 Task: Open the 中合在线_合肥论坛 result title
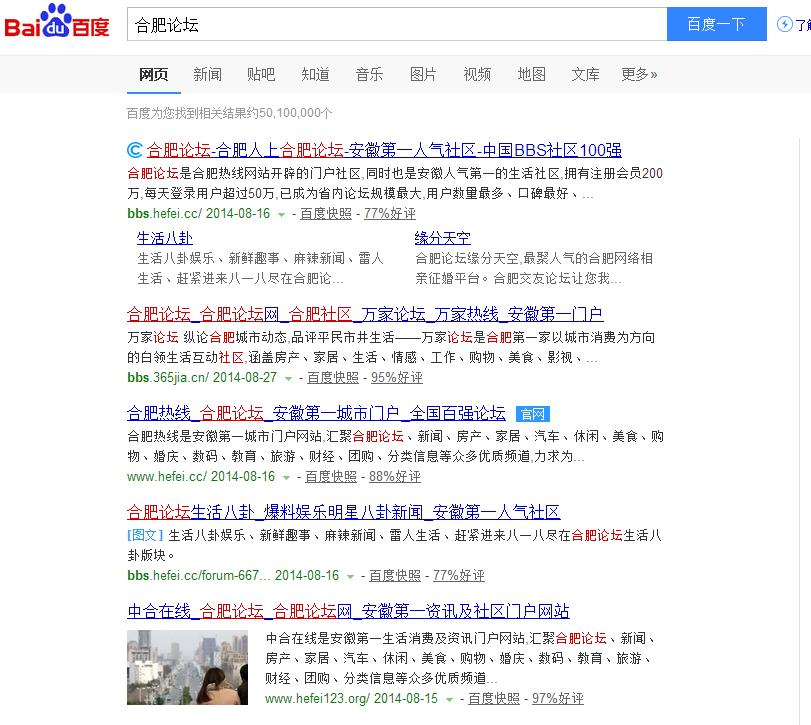(348, 611)
